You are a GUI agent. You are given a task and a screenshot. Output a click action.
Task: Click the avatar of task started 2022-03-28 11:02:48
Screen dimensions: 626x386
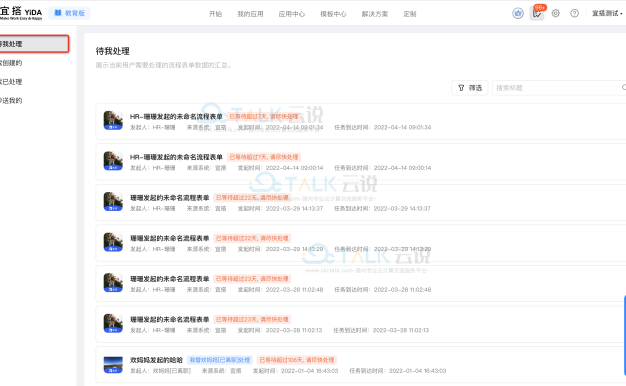tap(113, 283)
